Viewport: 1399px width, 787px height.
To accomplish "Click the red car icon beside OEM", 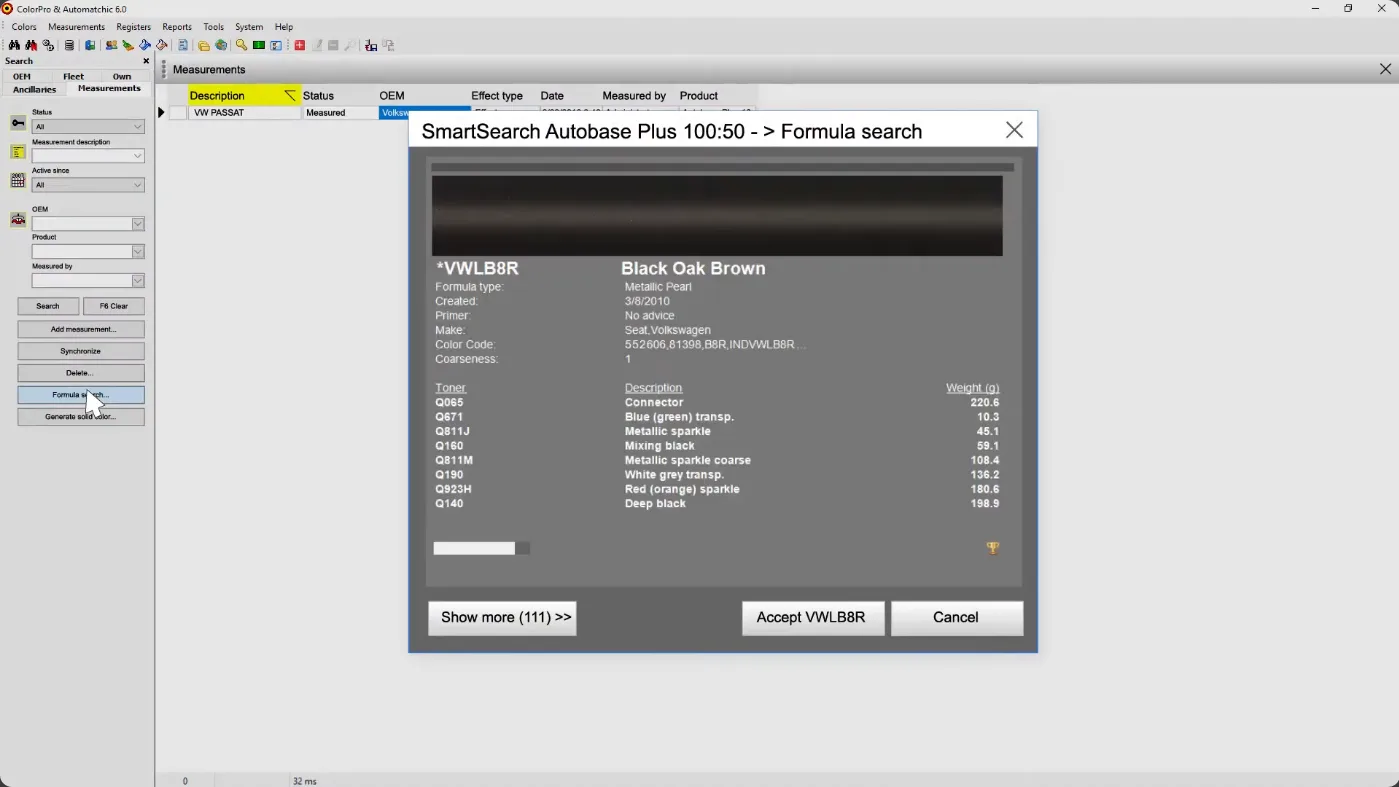I will [x=18, y=220].
